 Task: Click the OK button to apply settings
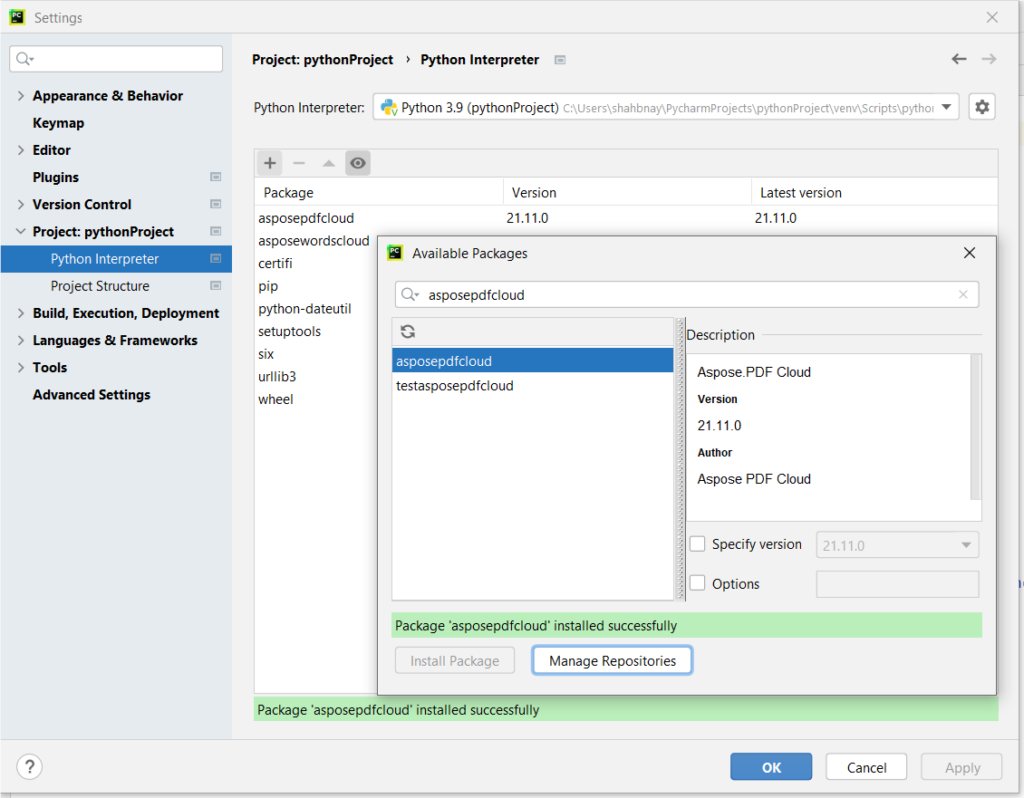tap(770, 766)
